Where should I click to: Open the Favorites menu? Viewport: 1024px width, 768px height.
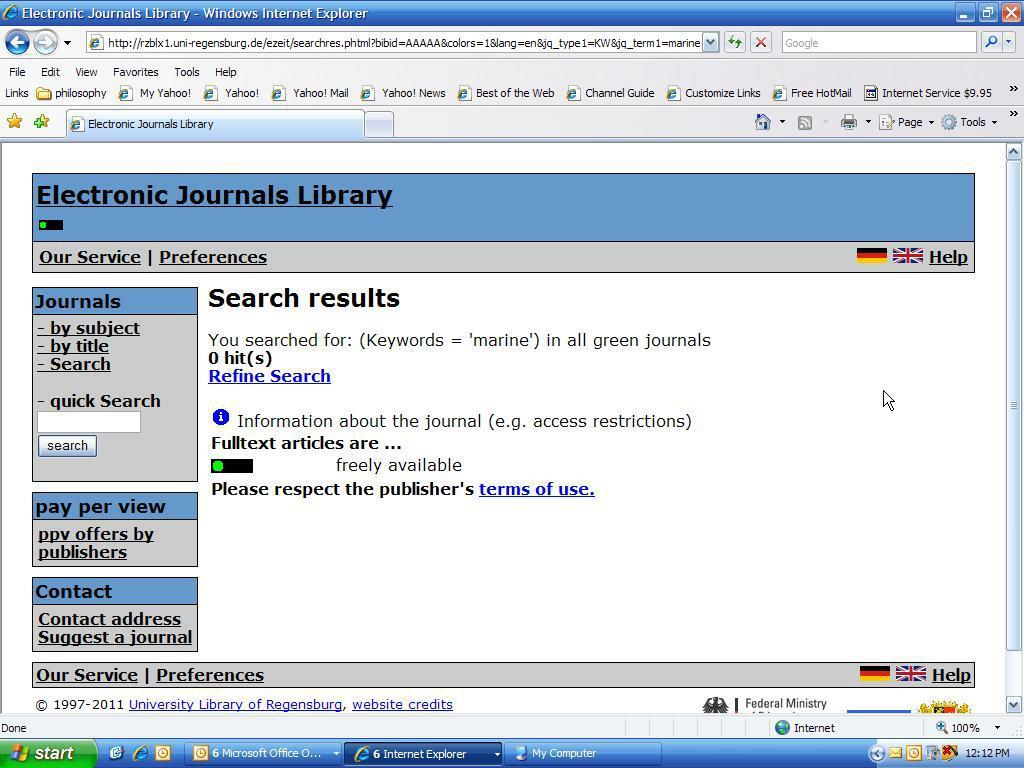tap(135, 72)
